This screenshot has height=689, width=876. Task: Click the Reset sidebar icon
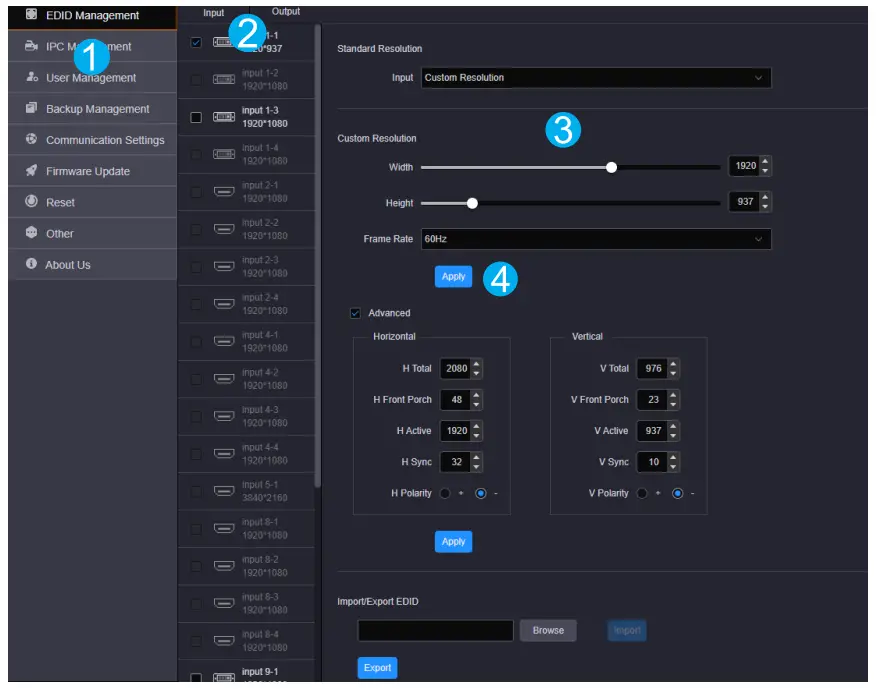[x=32, y=201]
